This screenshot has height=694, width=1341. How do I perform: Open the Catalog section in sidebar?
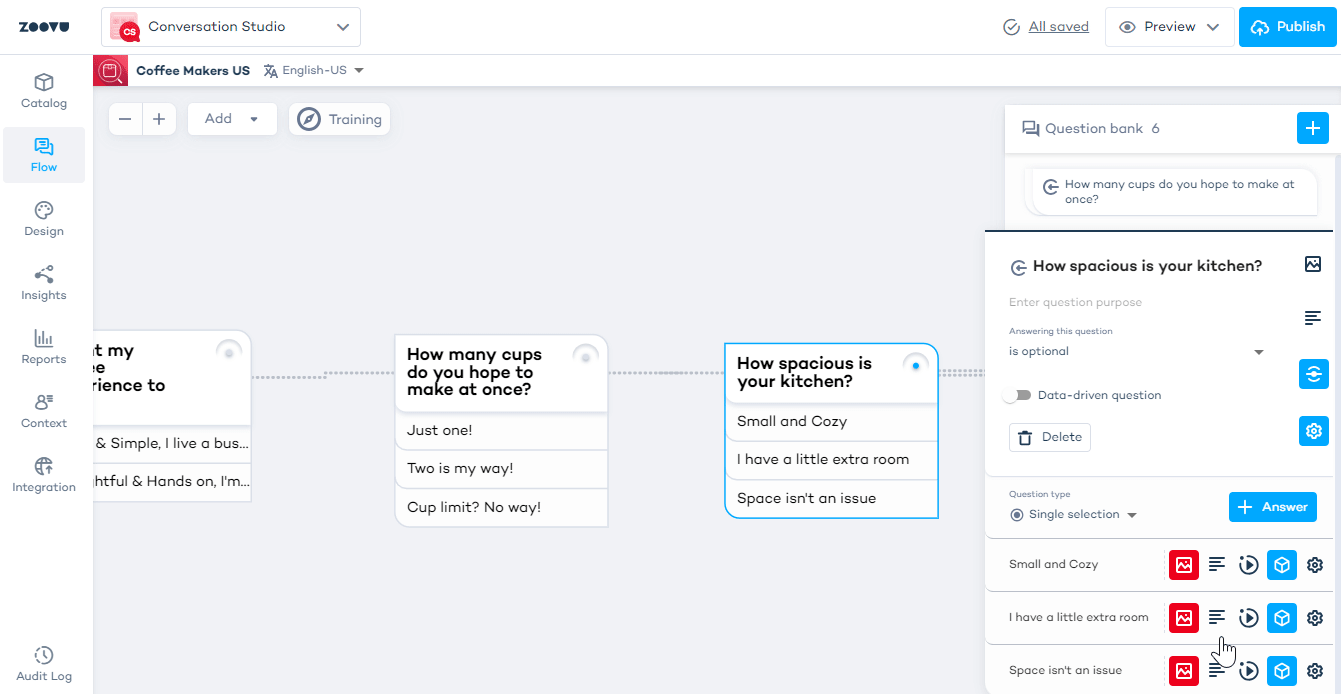[44, 91]
